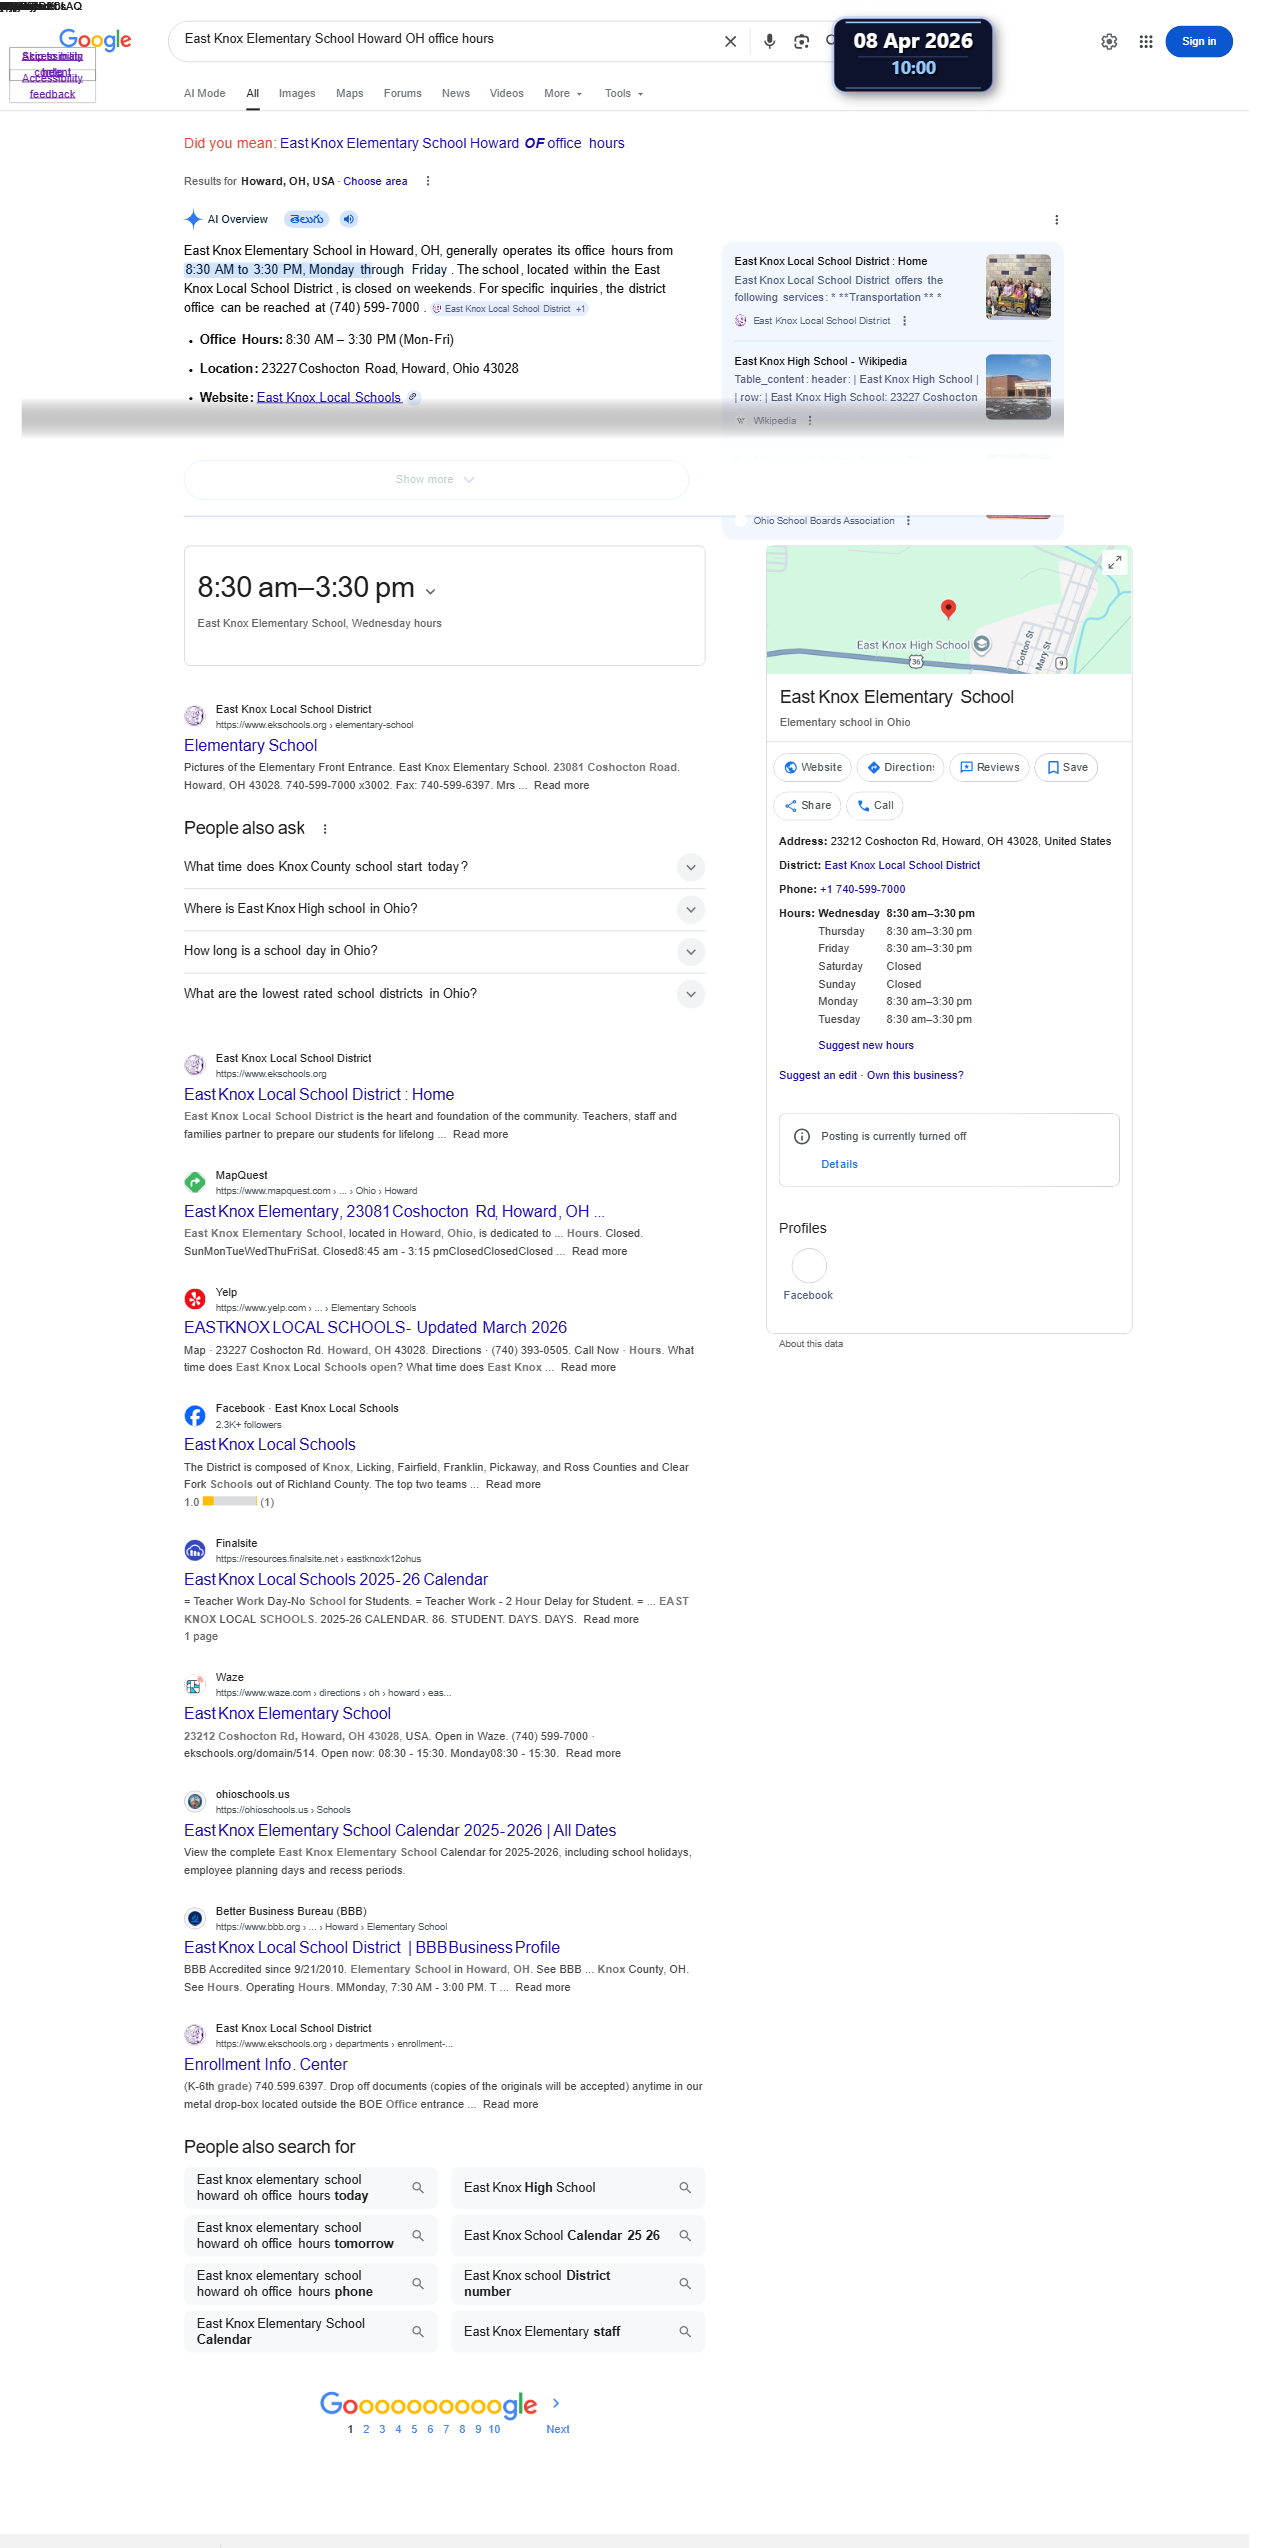Switch to the News tab
The height and width of the screenshot is (2548, 1264).
[456, 93]
